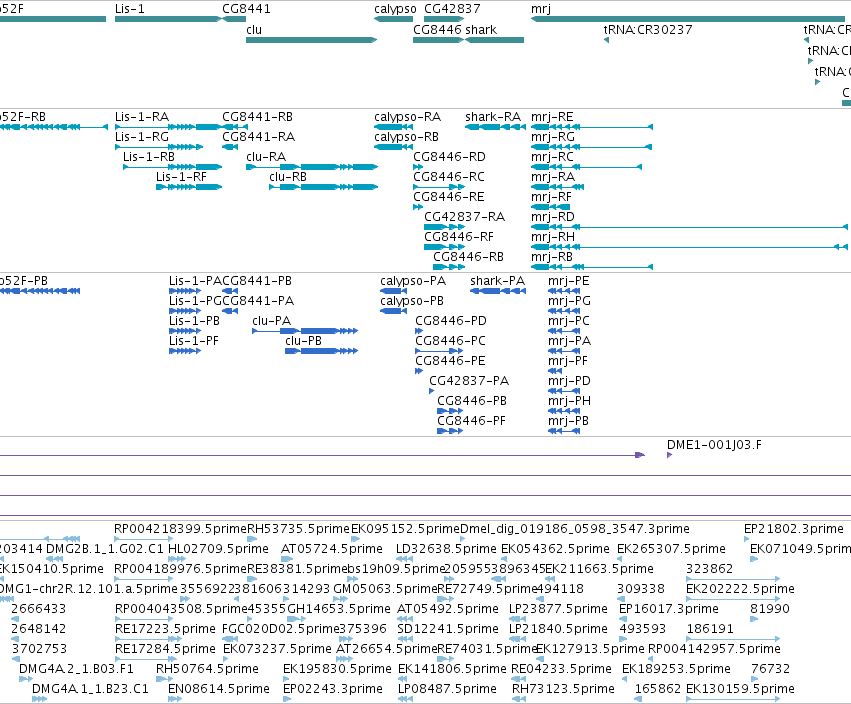Screen dimensions: 851x704
Task: Select the HL02709.5prime EST label
Action: point(218,549)
